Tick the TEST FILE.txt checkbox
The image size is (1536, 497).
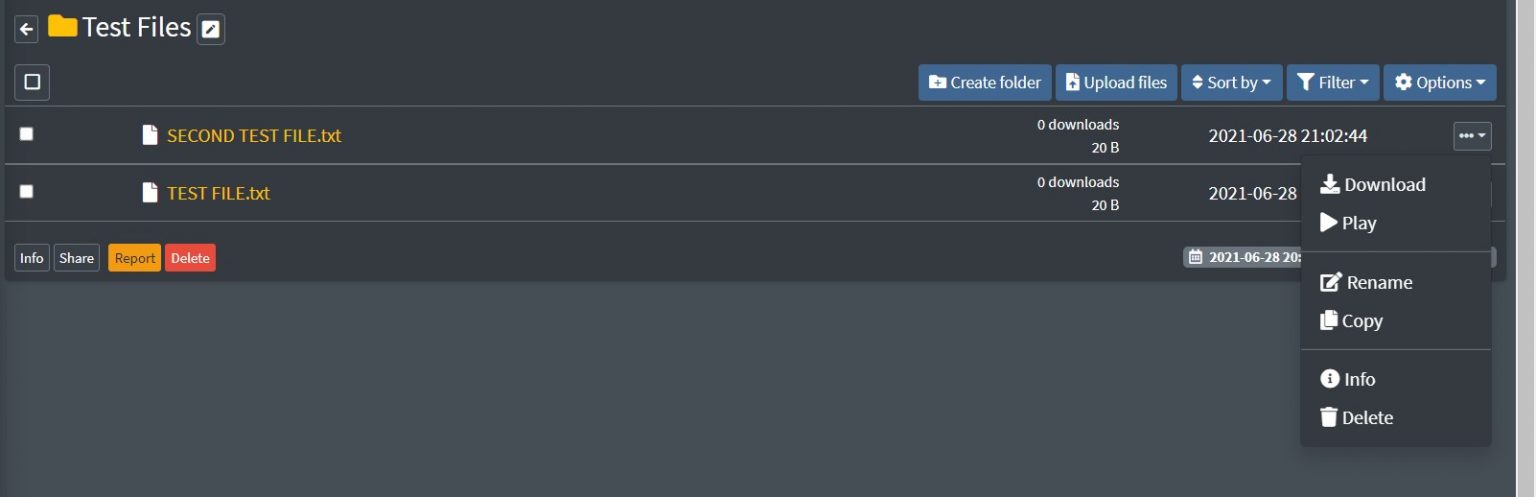(x=27, y=191)
